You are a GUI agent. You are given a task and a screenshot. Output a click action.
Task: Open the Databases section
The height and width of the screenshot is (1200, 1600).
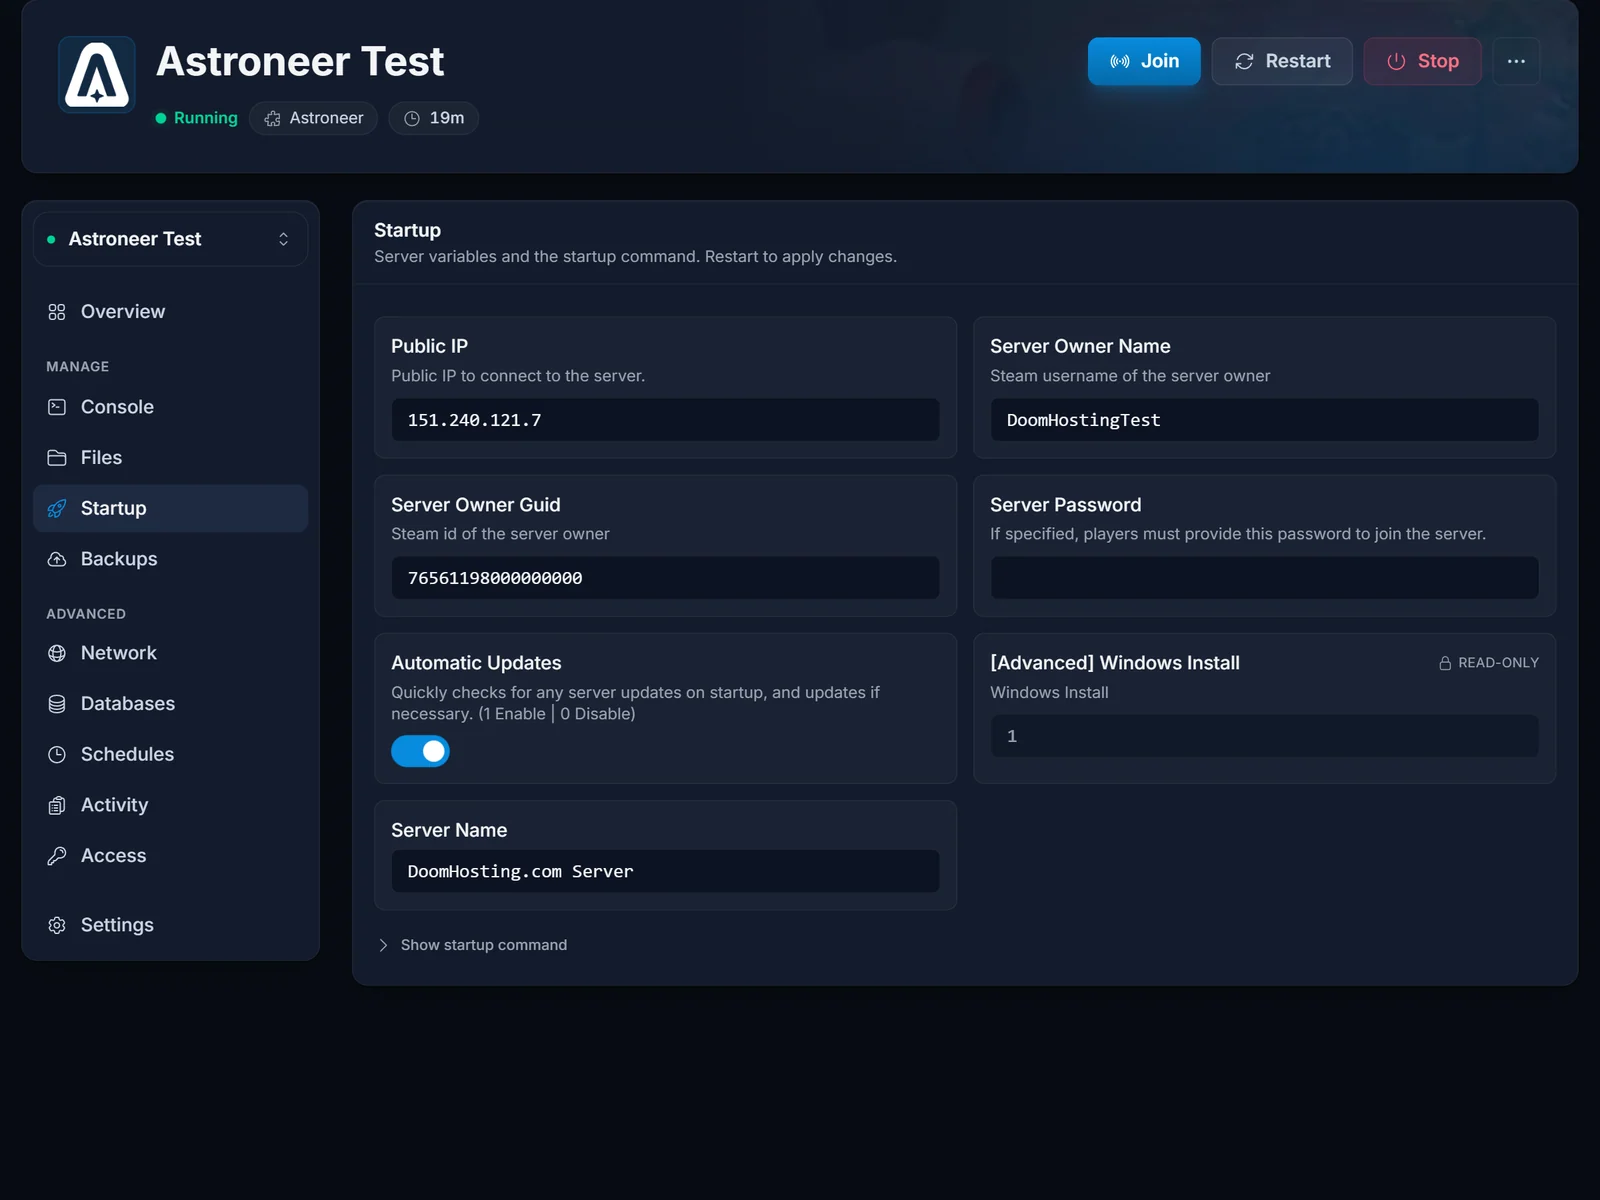tap(170, 704)
